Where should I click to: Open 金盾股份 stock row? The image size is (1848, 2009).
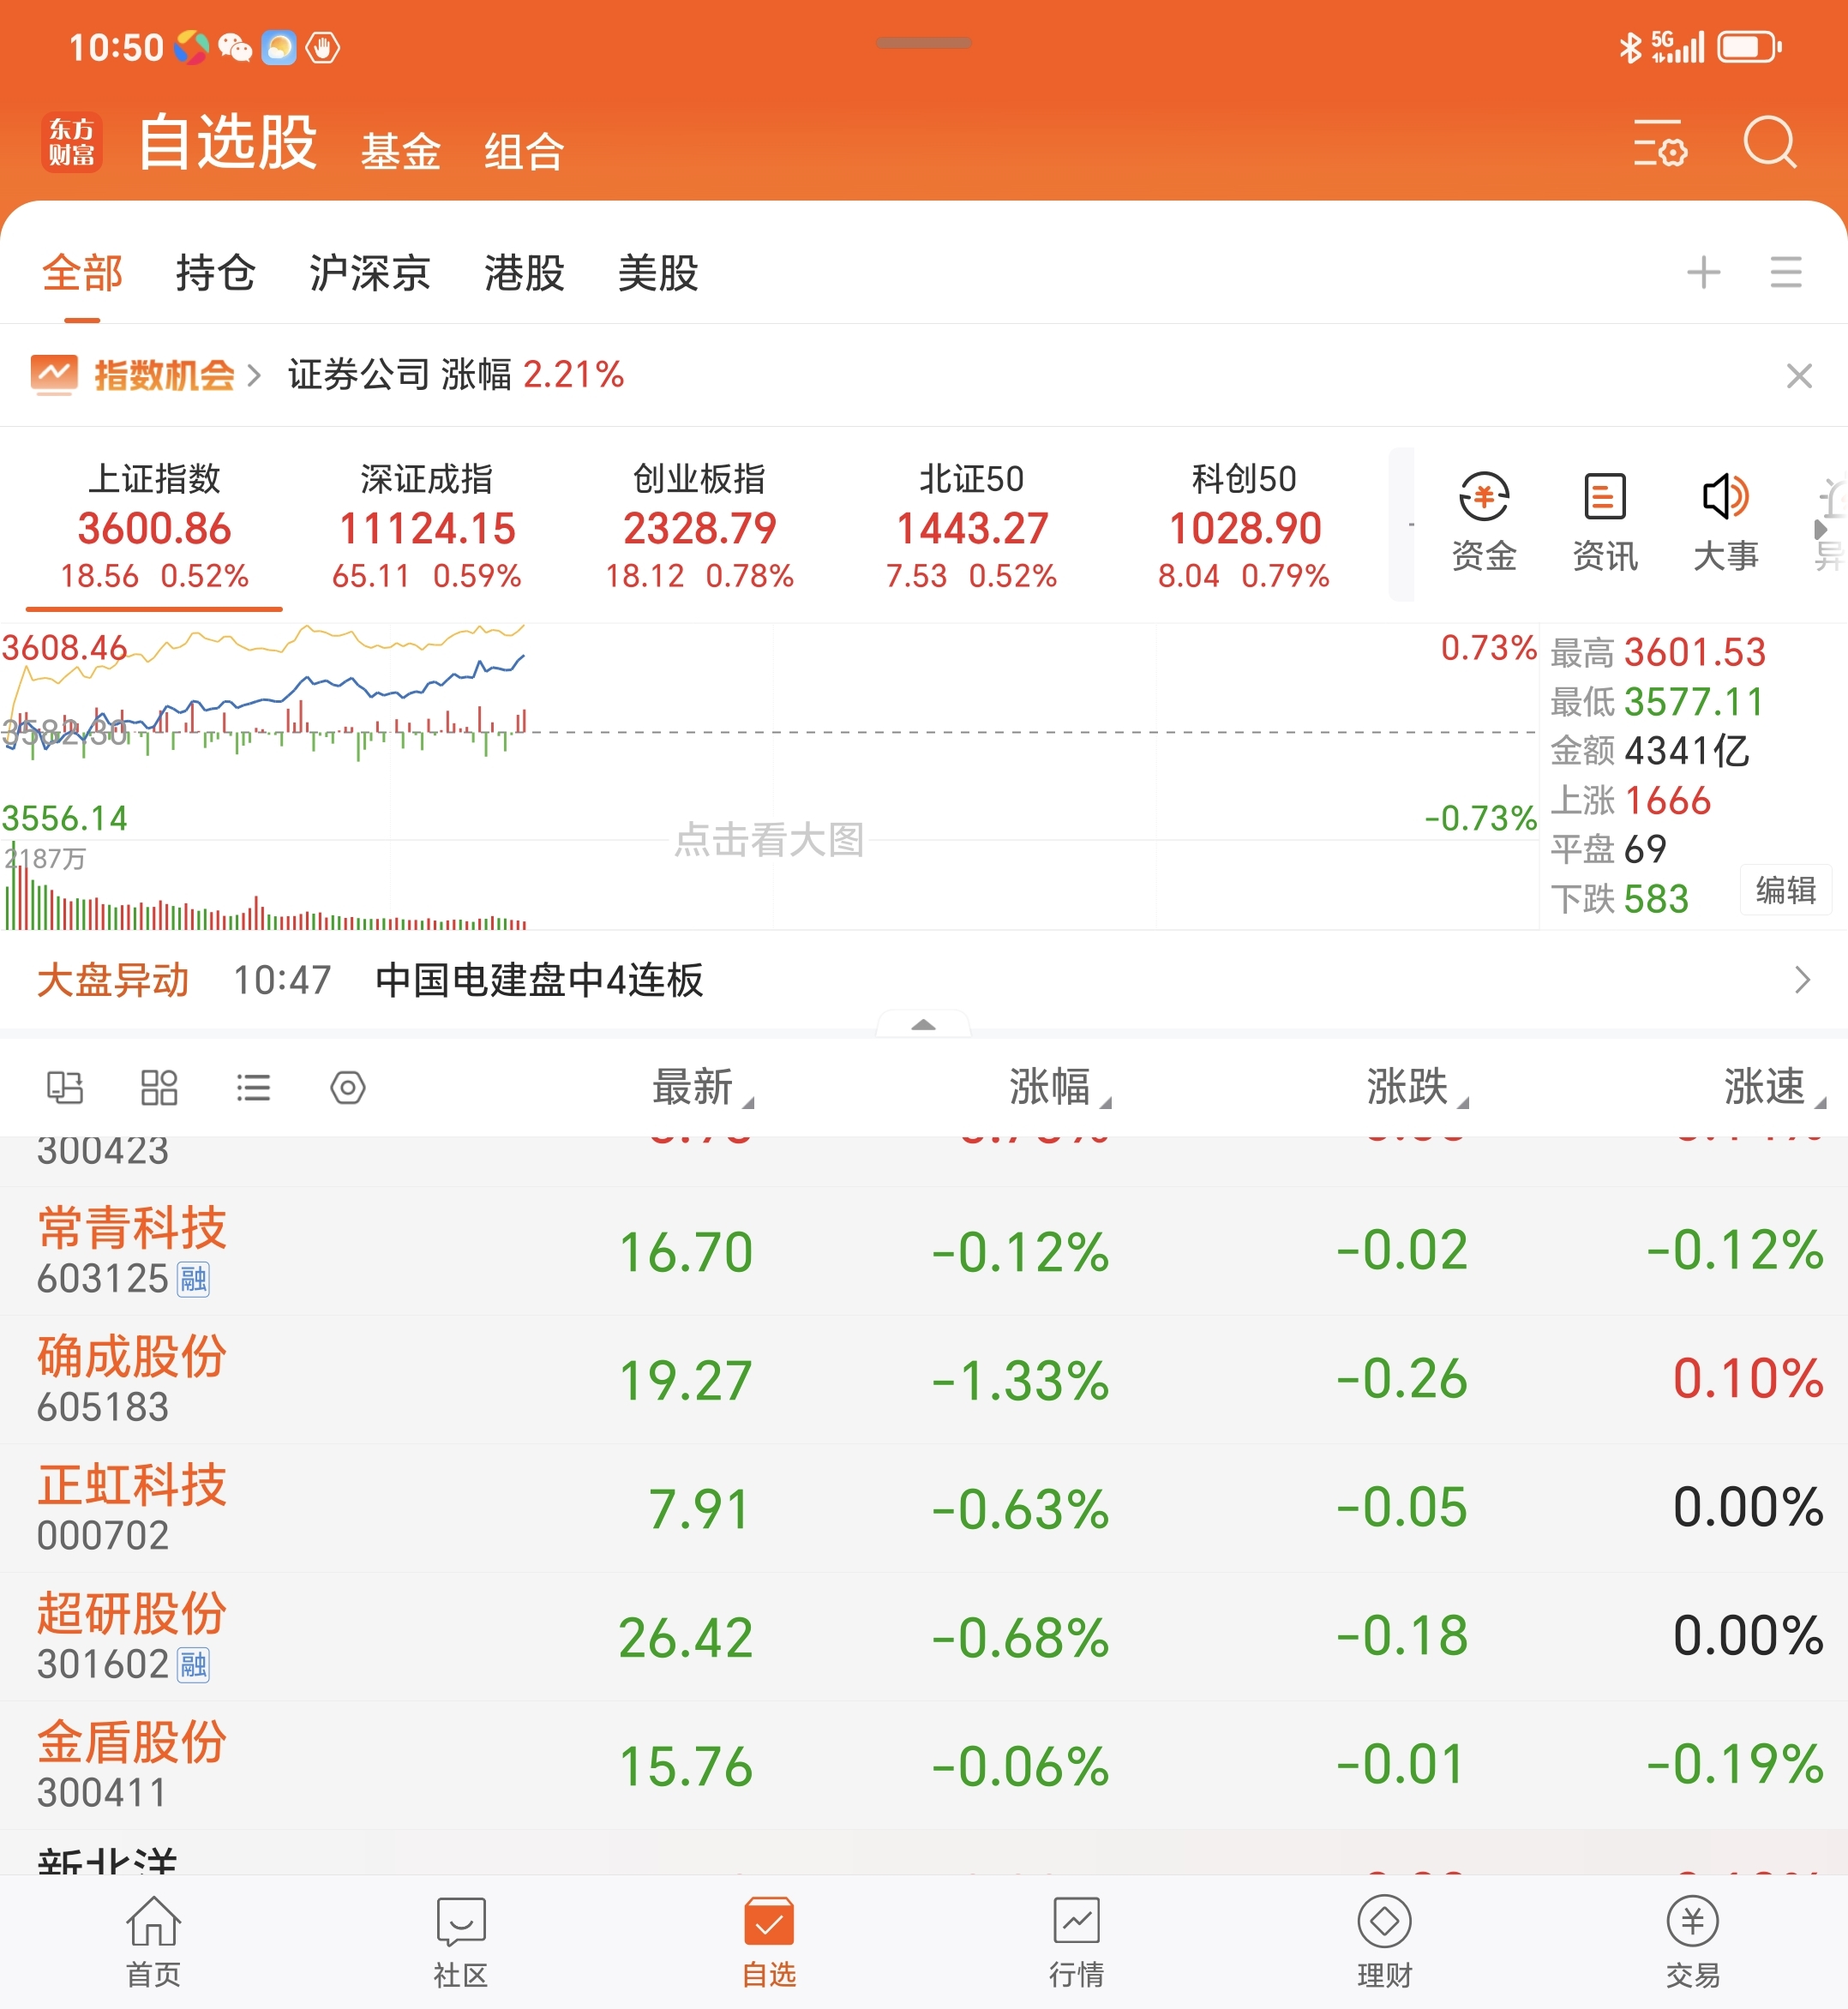[924, 1766]
